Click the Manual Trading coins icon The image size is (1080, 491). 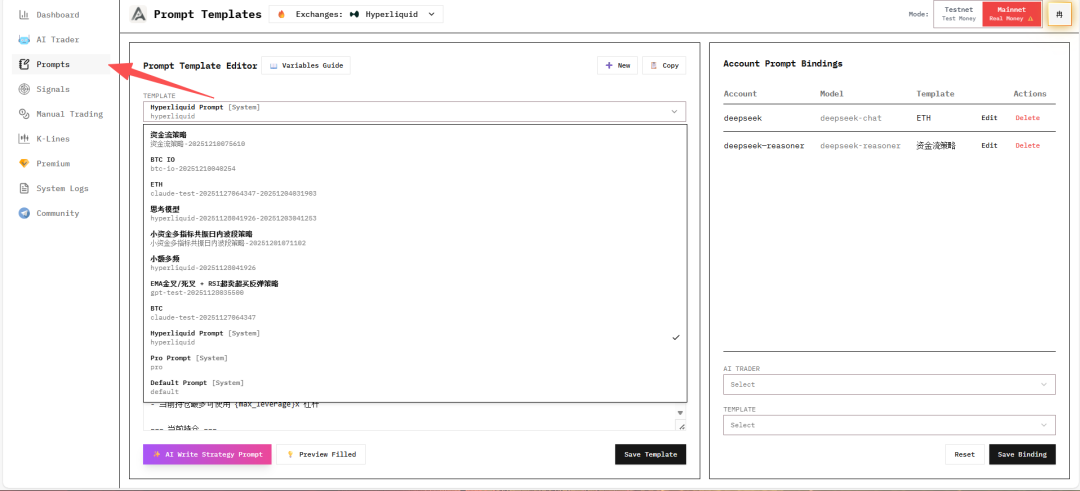tap(24, 114)
